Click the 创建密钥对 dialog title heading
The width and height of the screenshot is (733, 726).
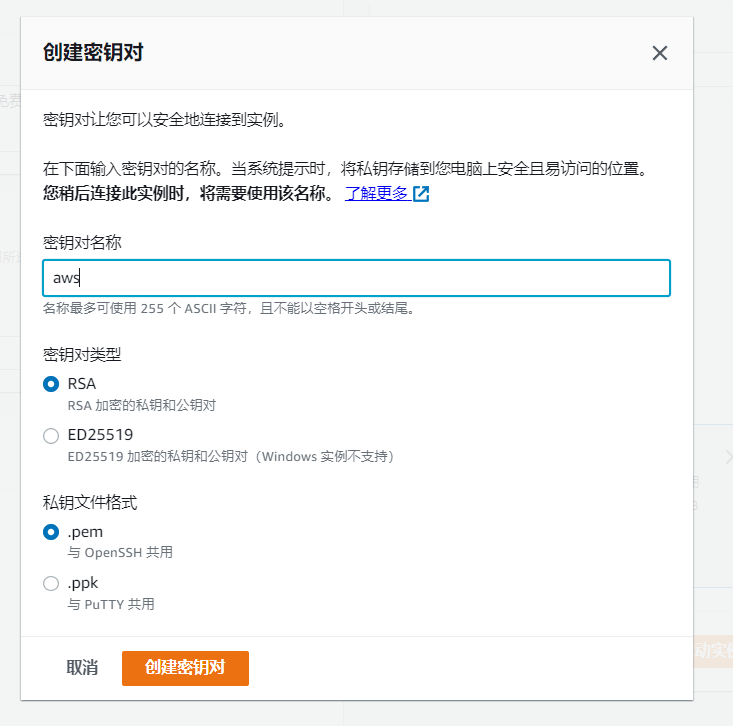coord(93,53)
